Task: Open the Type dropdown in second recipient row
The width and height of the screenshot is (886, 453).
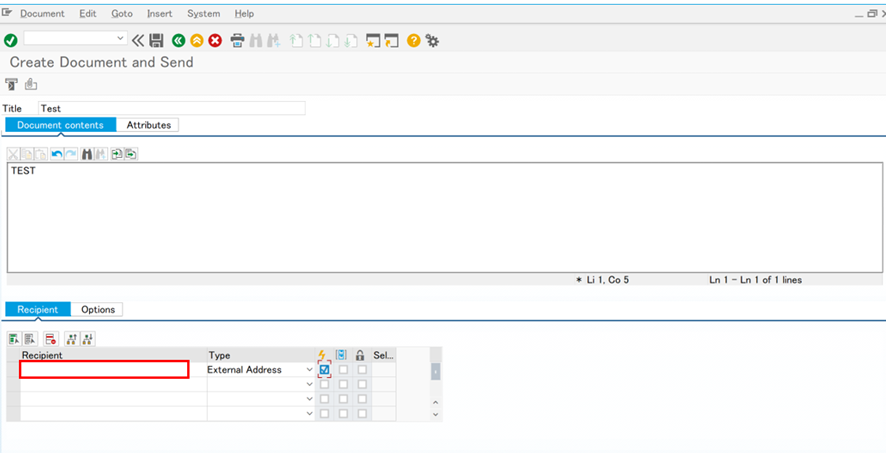Action: coord(309,384)
